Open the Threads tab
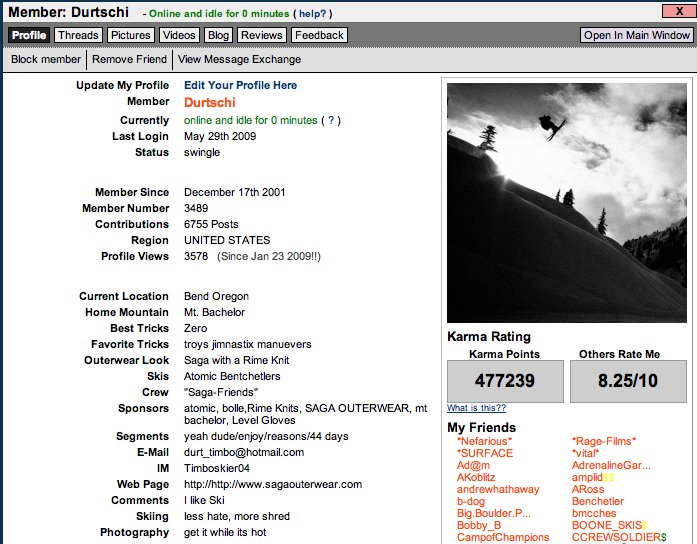 (78, 35)
